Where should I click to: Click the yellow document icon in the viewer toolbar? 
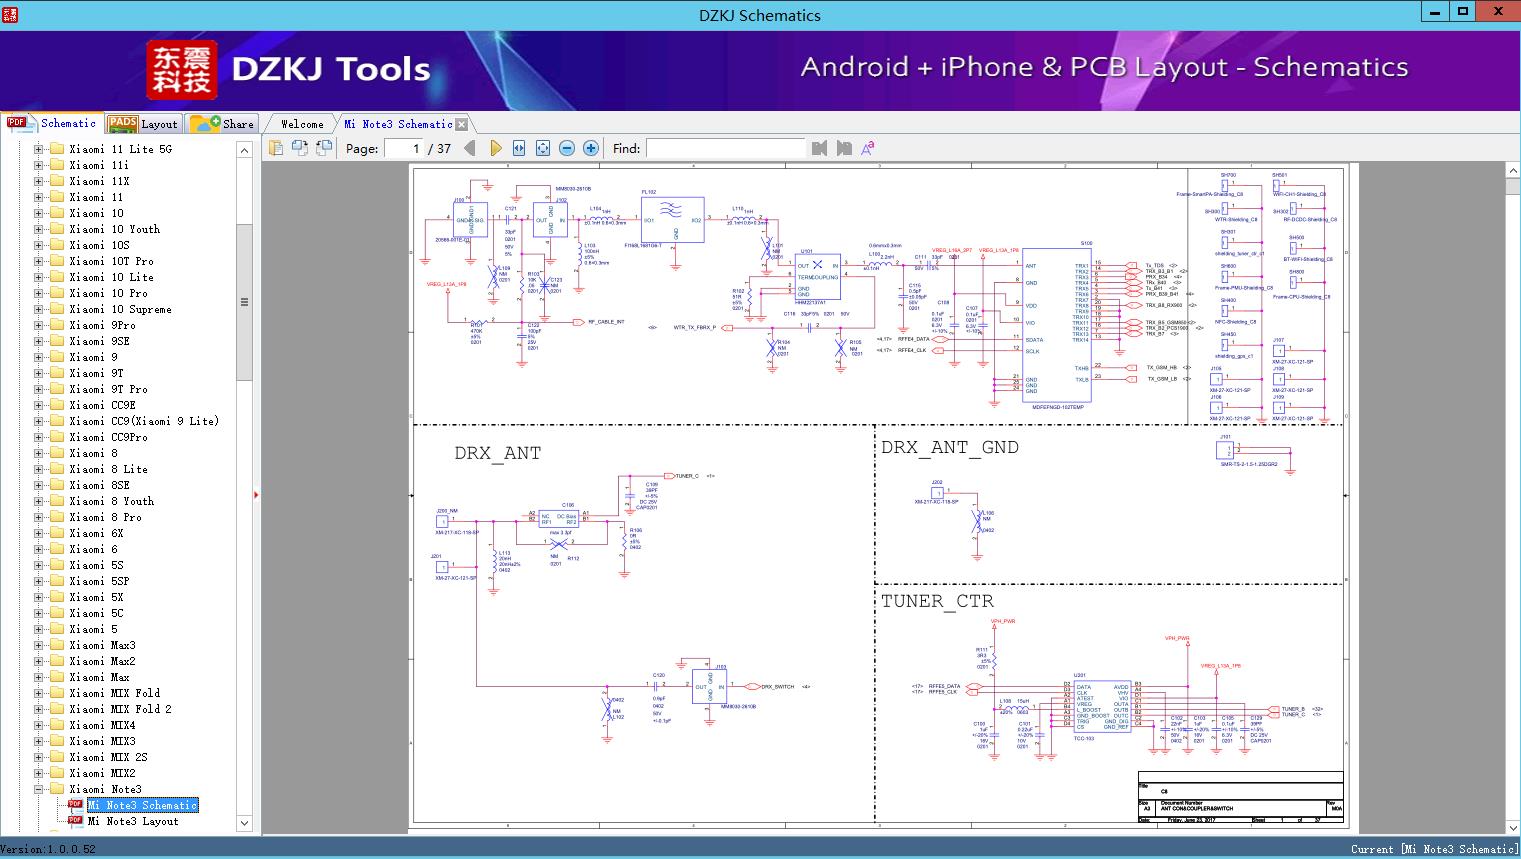pyautogui.click(x=275, y=148)
